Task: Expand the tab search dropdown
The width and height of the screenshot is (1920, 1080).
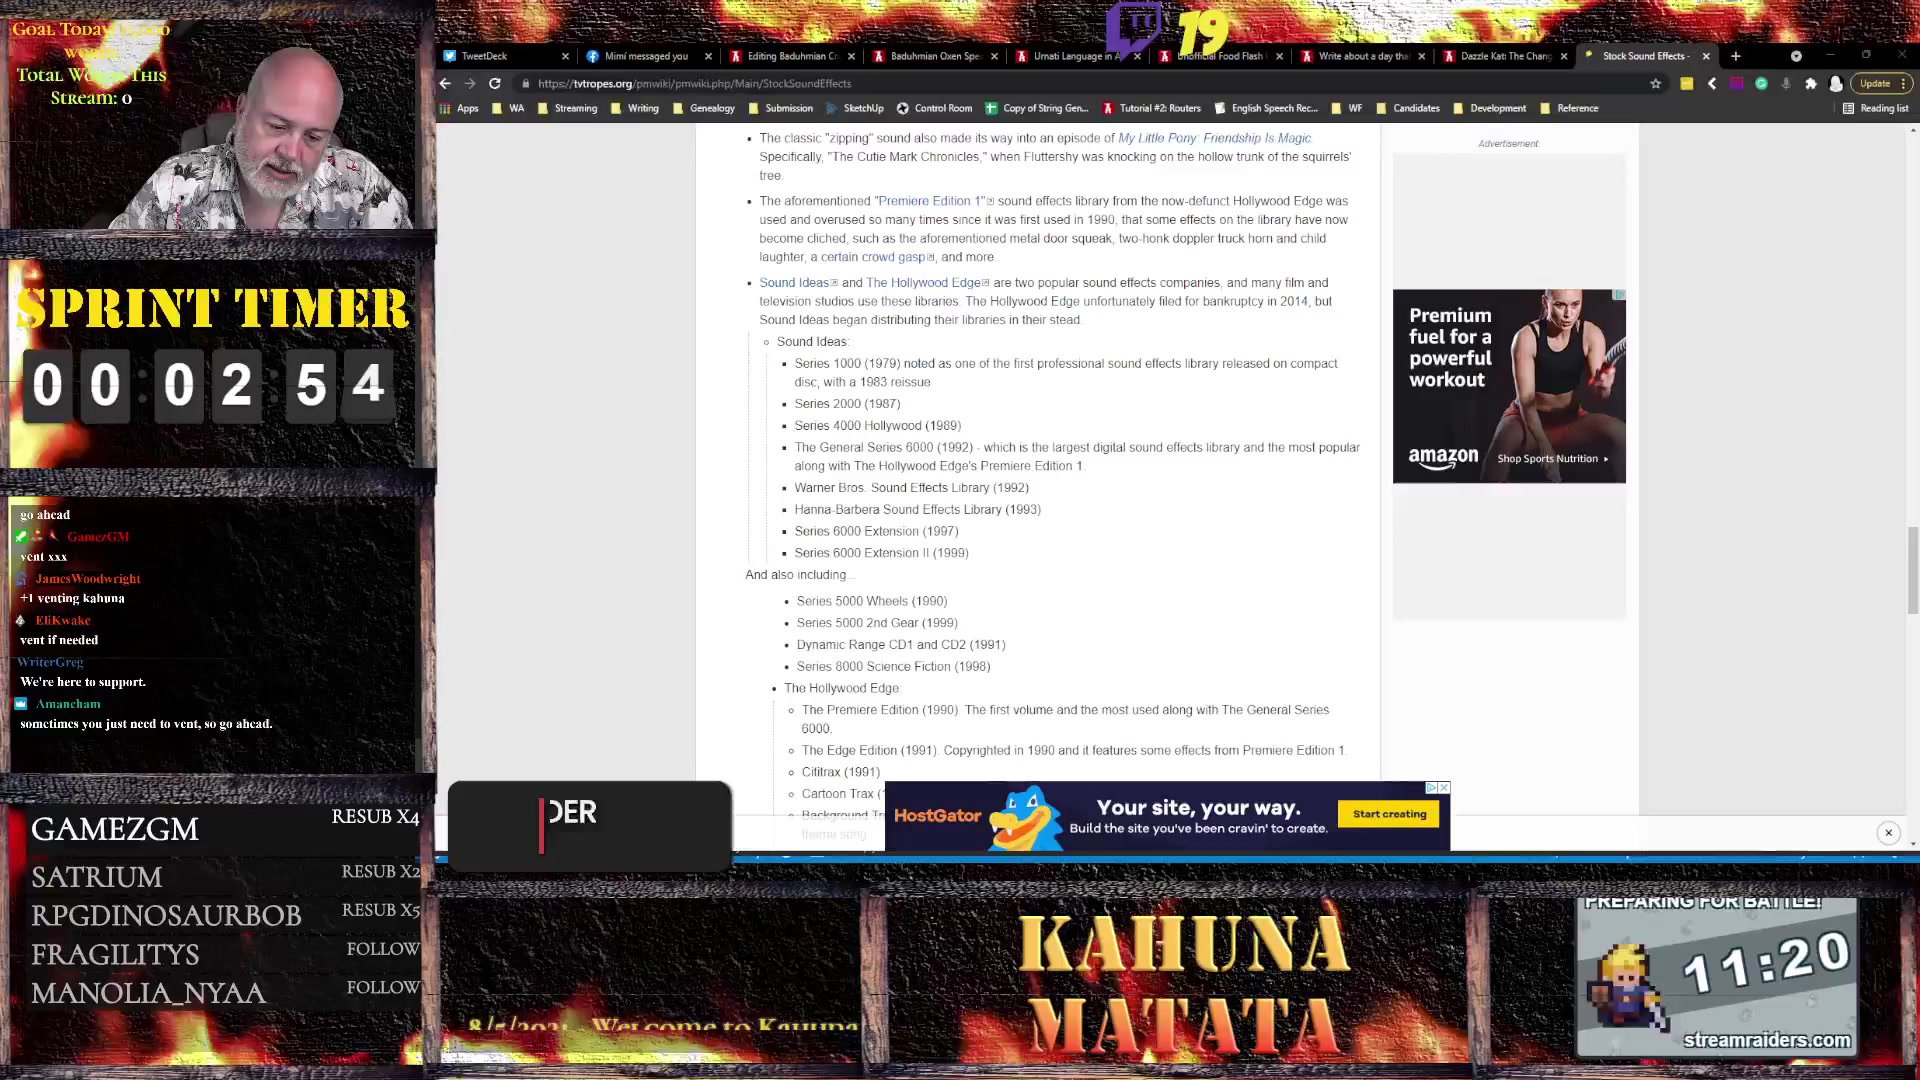Action: point(1796,56)
